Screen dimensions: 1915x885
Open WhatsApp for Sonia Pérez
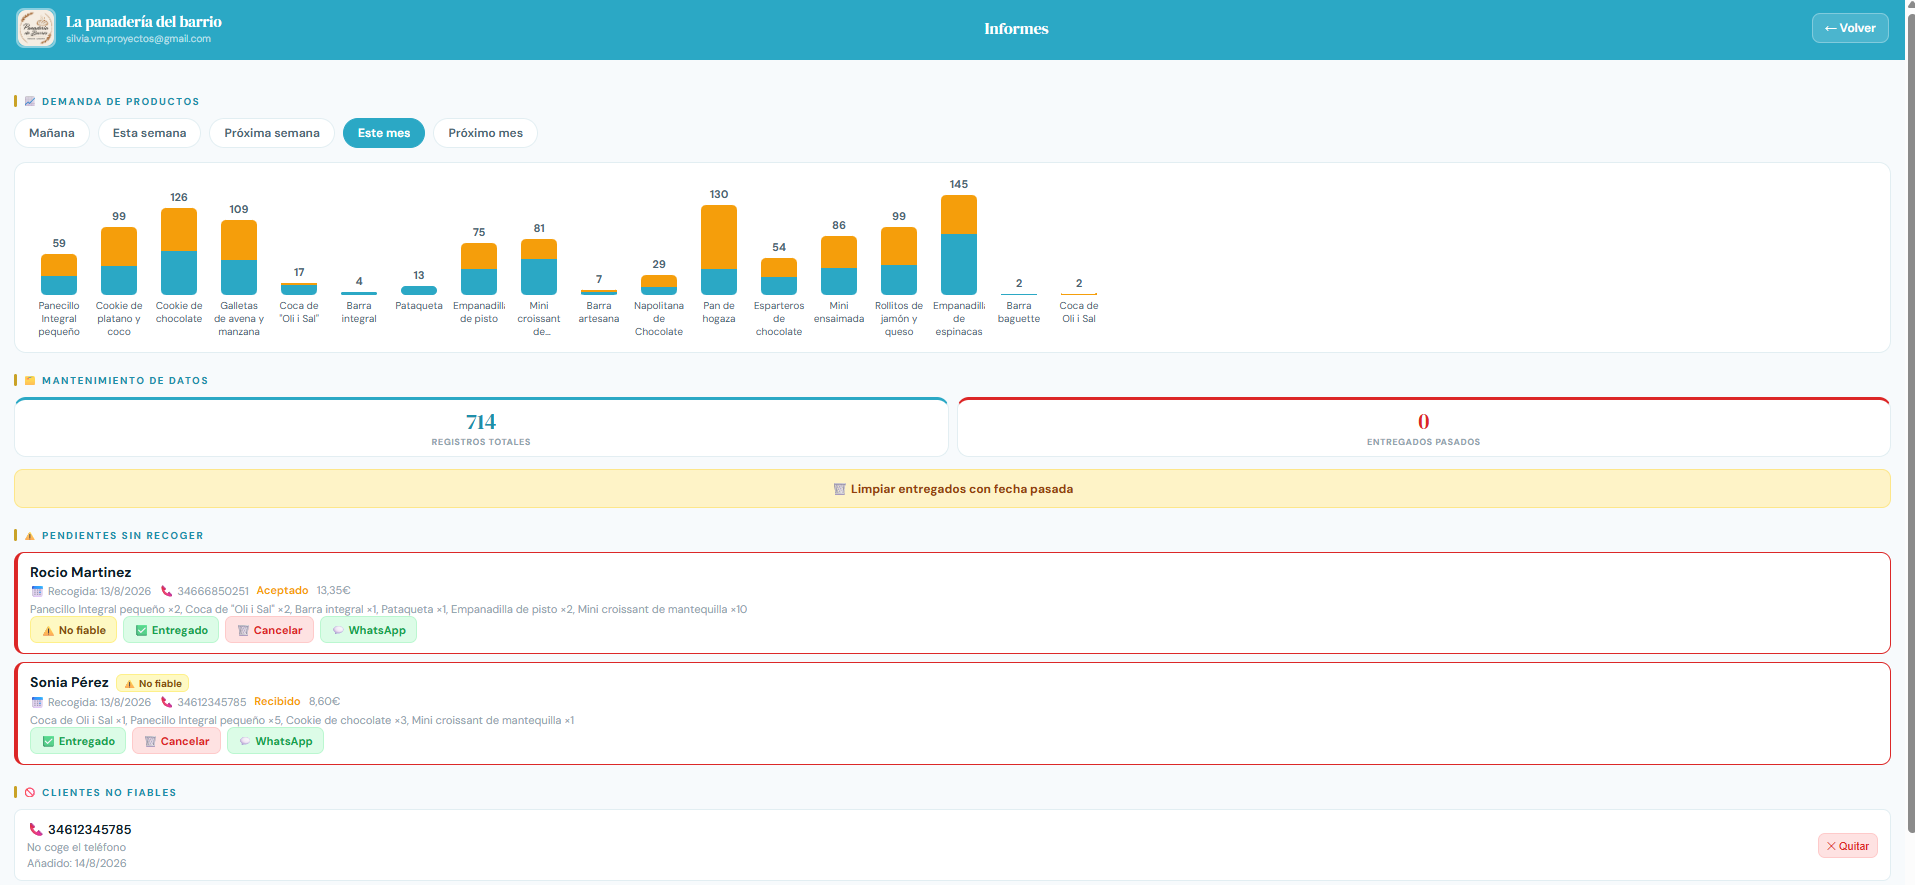pos(275,741)
